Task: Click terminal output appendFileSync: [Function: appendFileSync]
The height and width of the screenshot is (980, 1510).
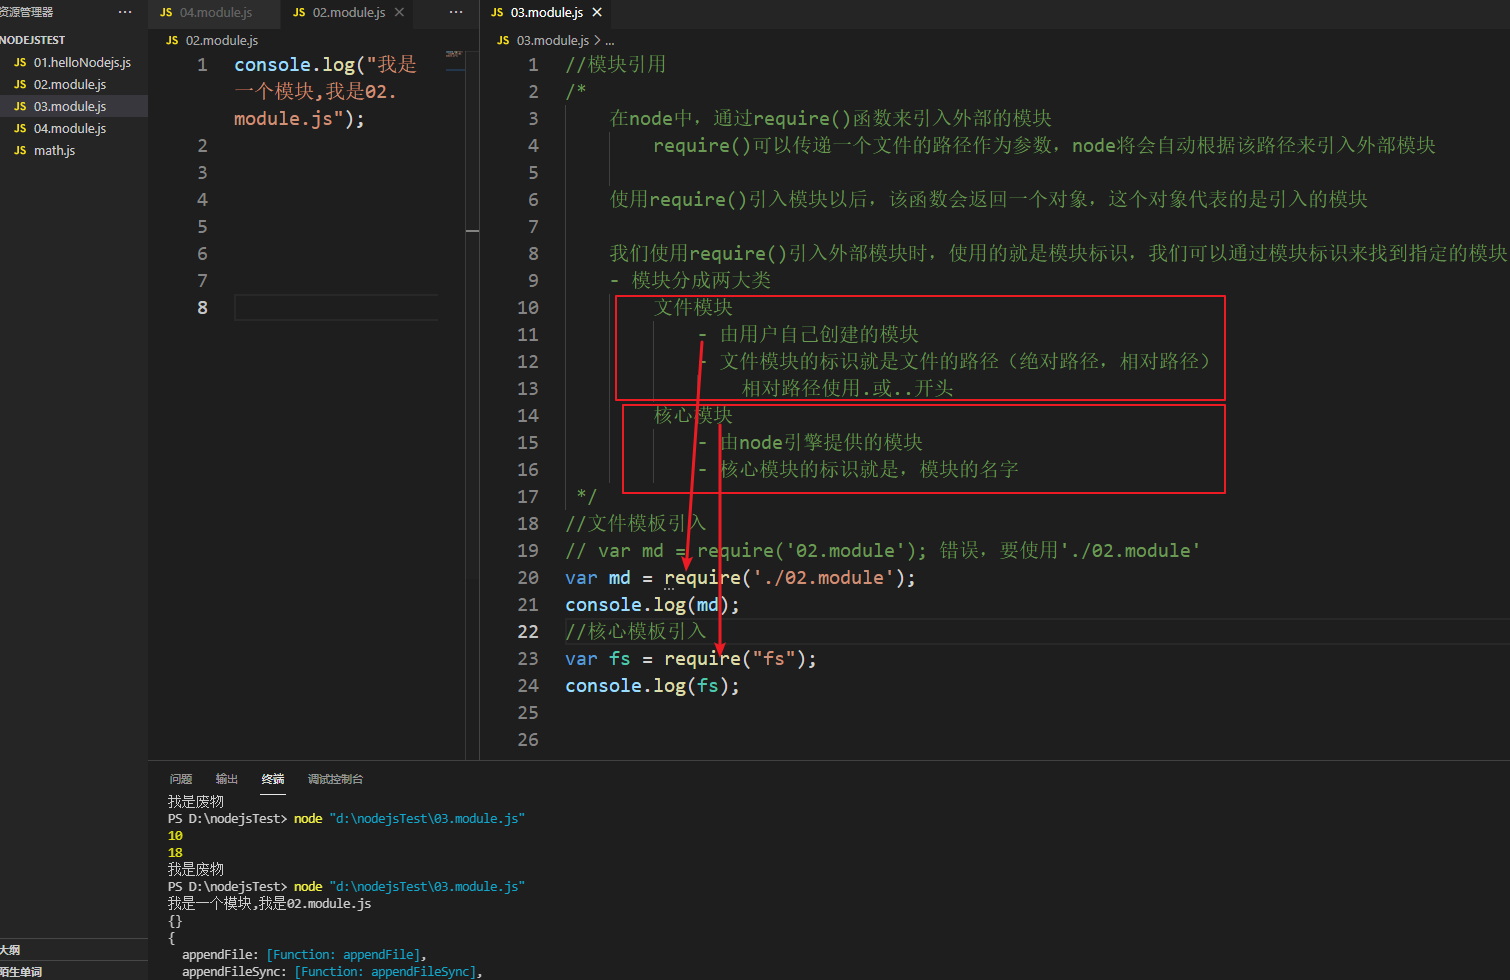Action: pos(332,972)
